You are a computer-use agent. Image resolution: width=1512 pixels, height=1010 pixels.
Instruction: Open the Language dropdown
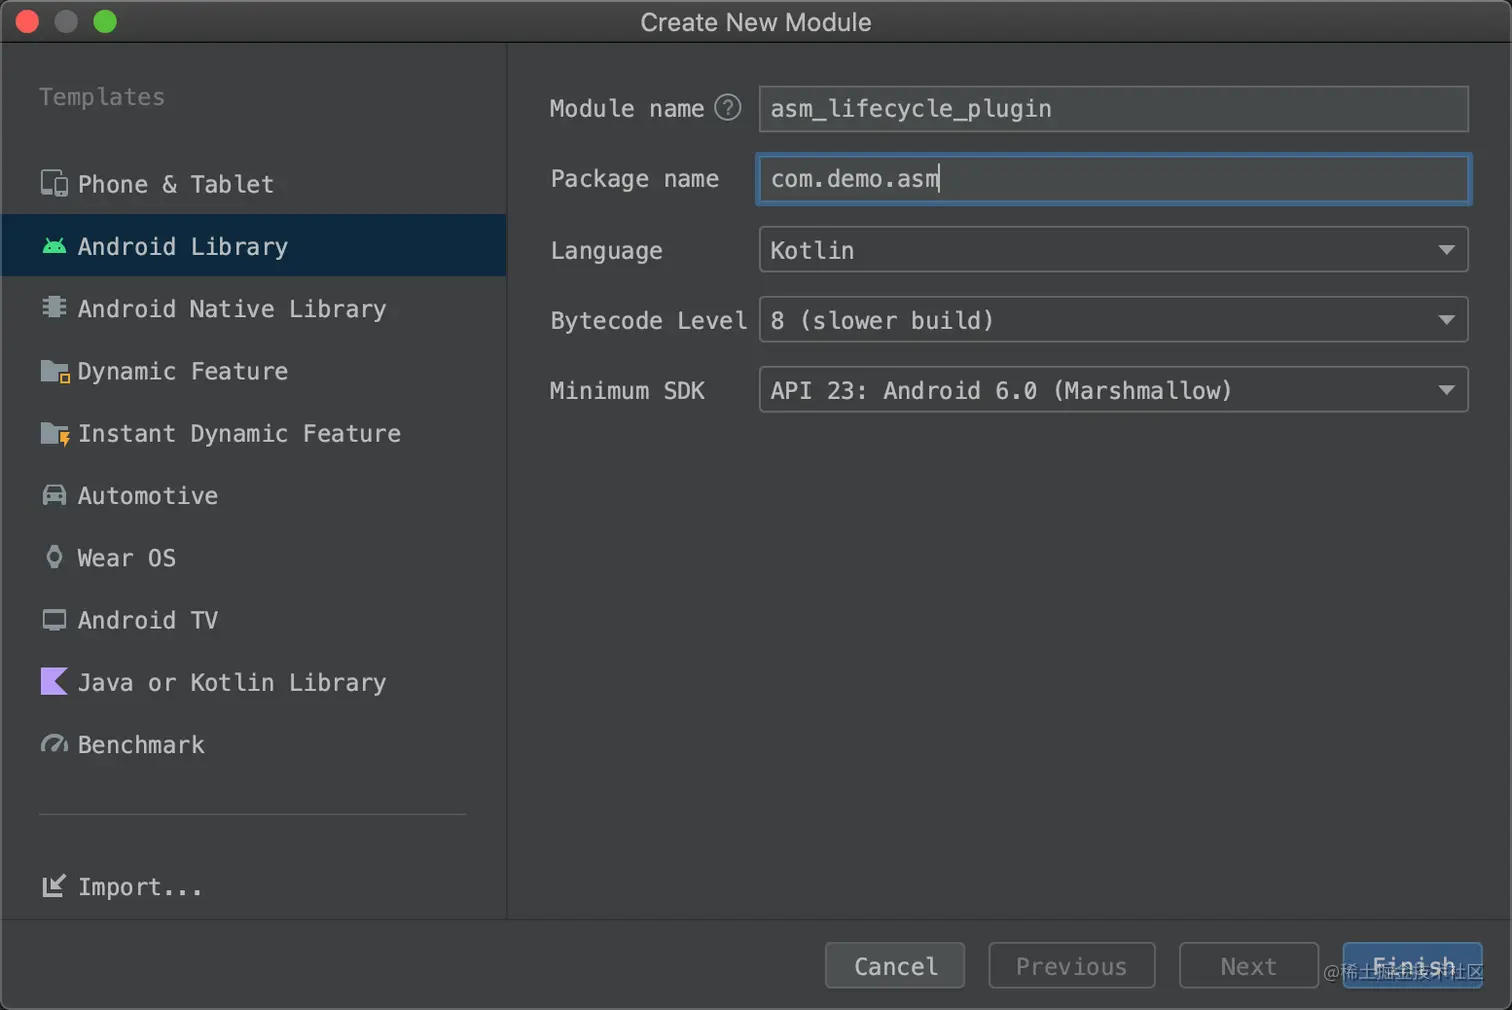point(1113,250)
